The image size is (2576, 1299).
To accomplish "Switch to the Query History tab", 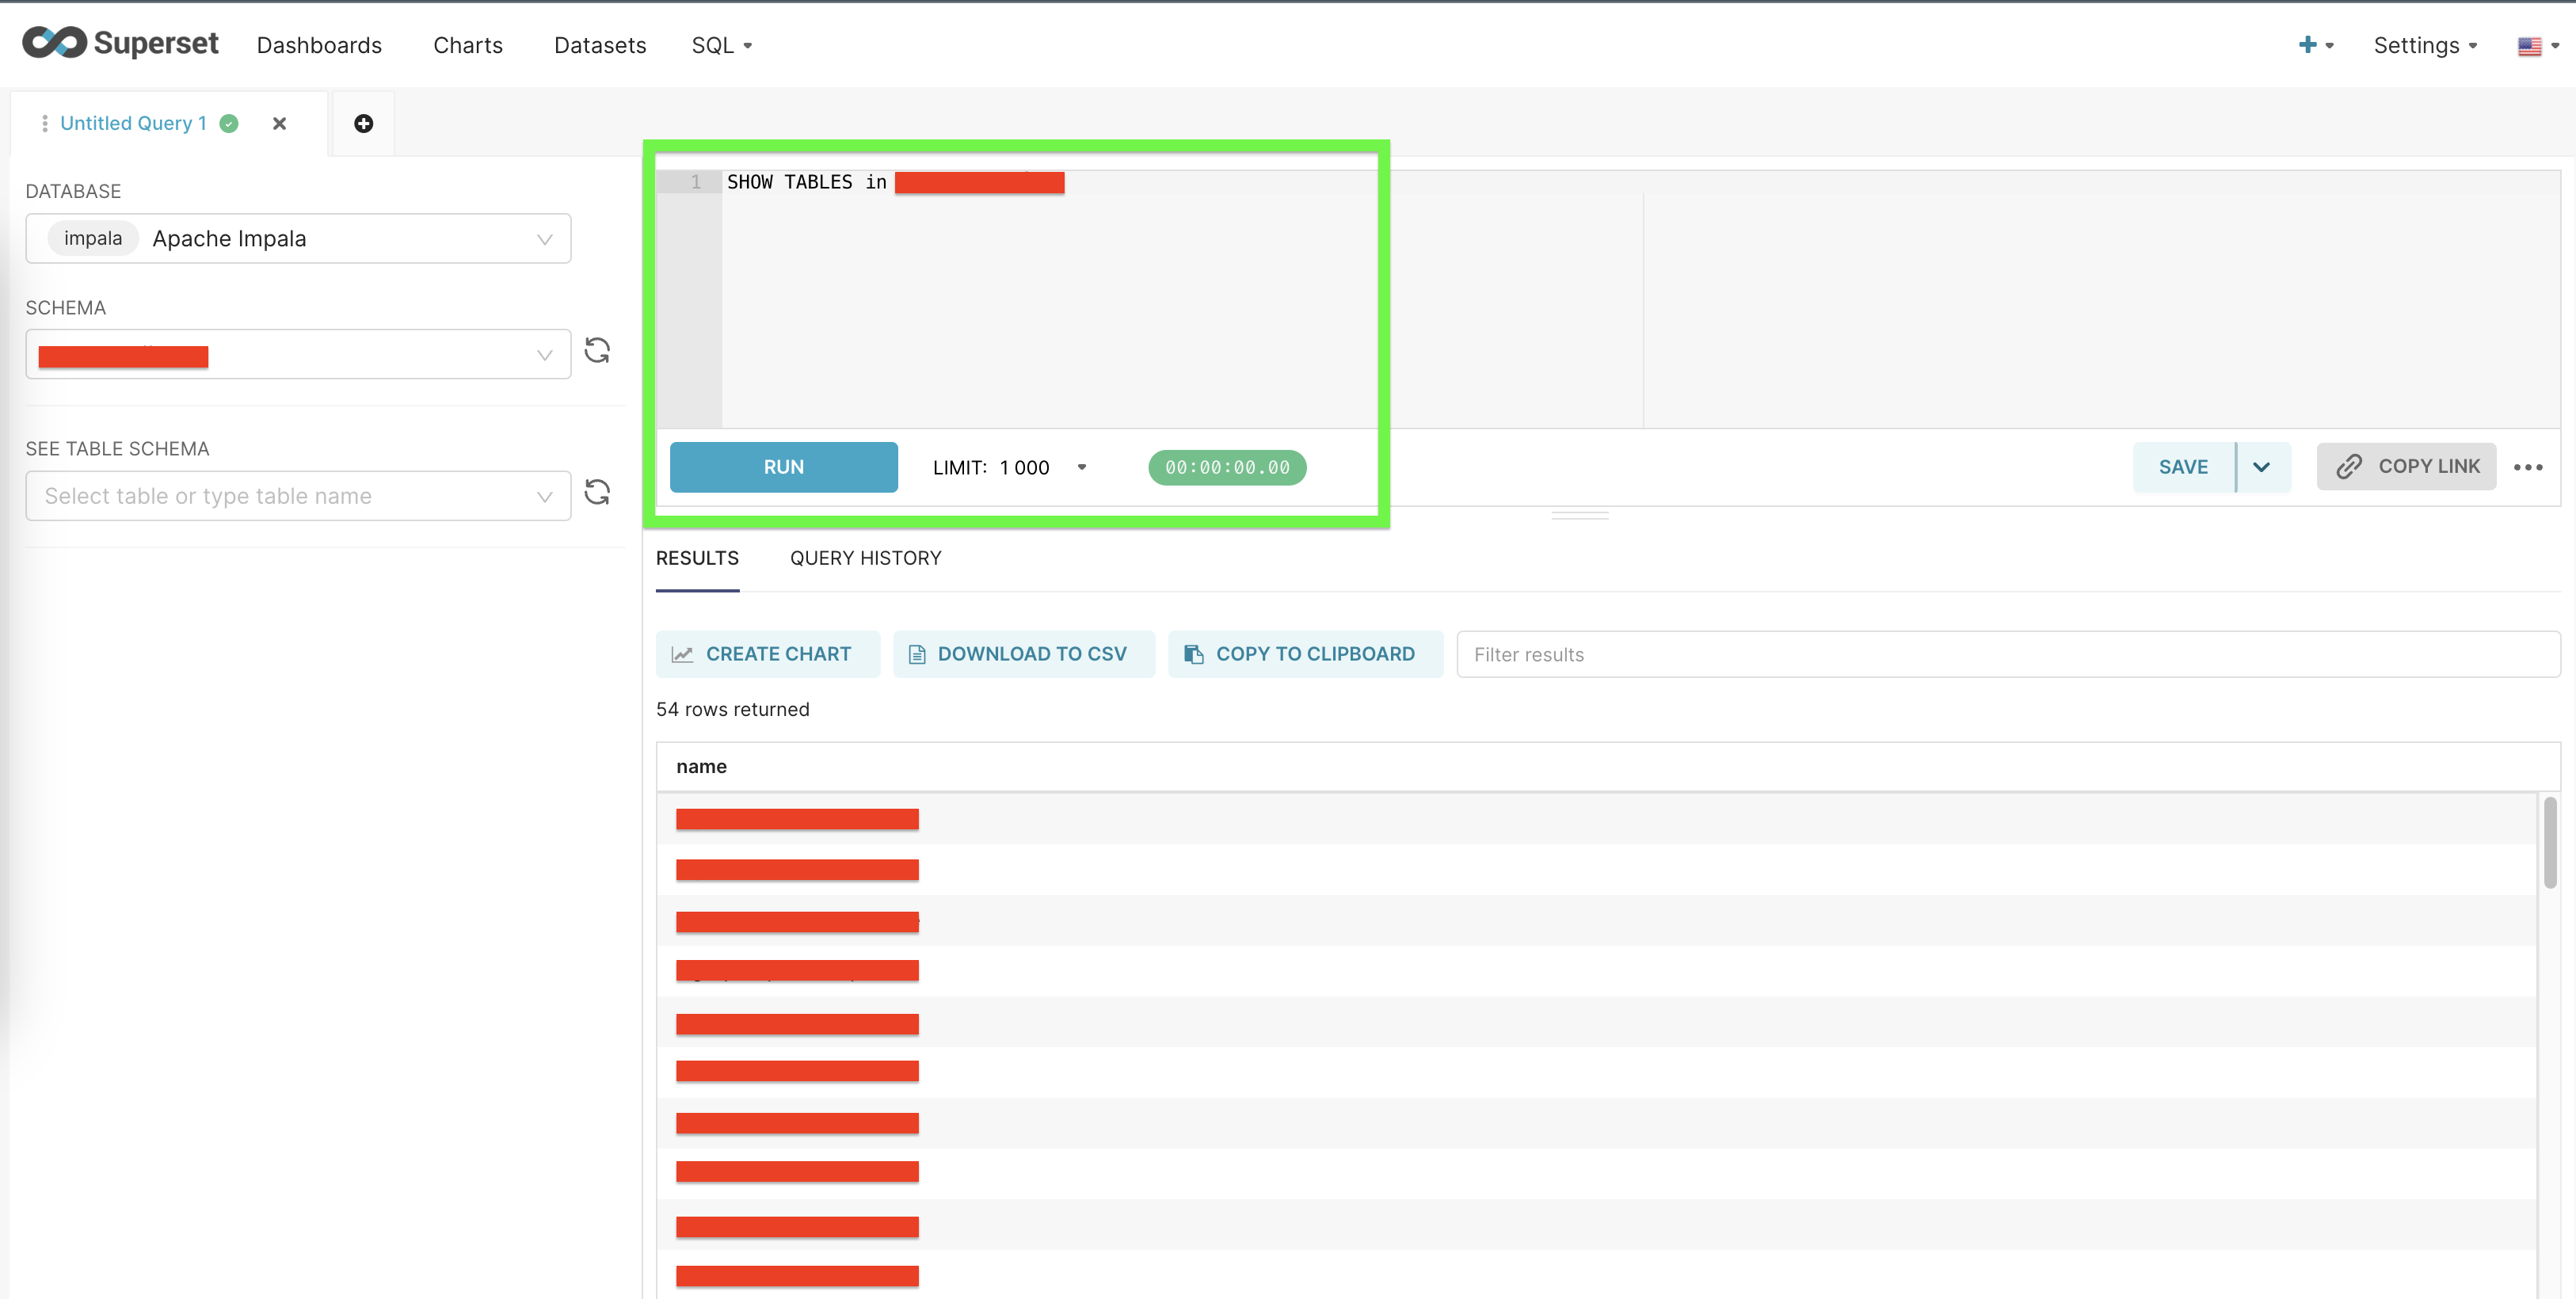I will pyautogui.click(x=865, y=558).
